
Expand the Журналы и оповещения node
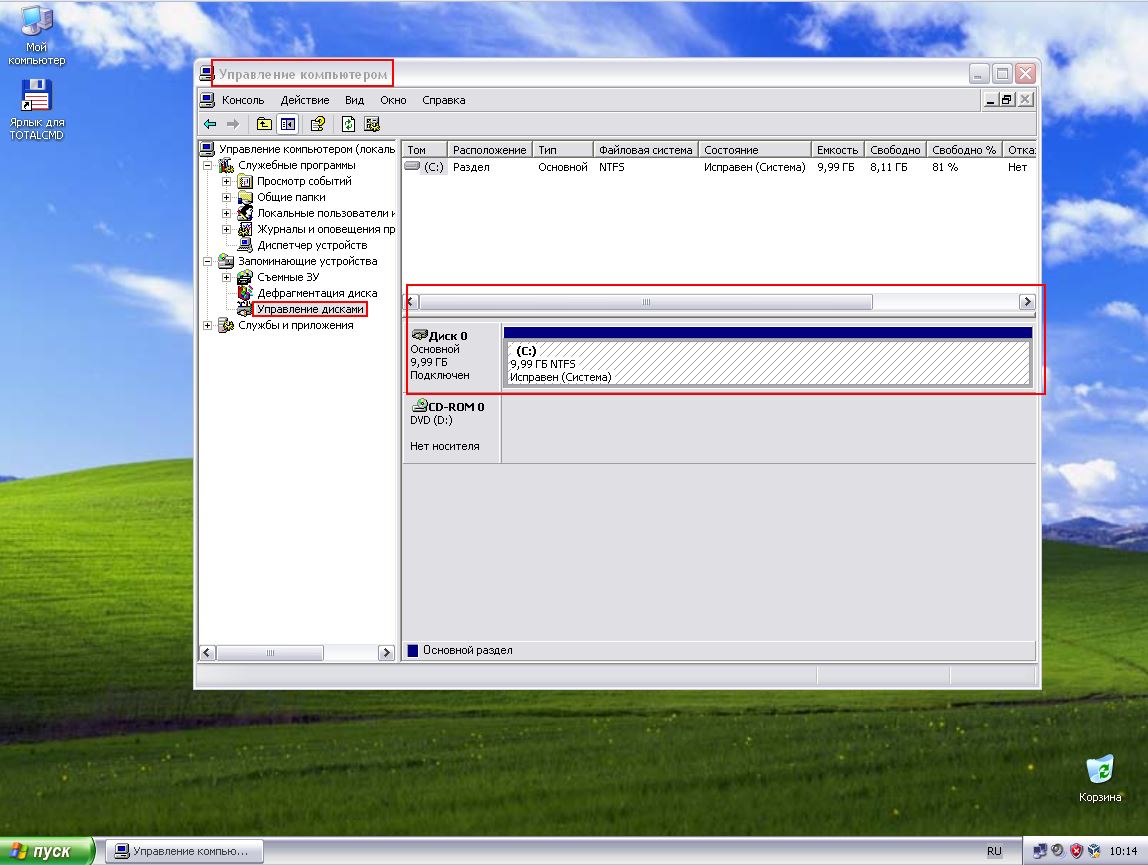[x=226, y=229]
